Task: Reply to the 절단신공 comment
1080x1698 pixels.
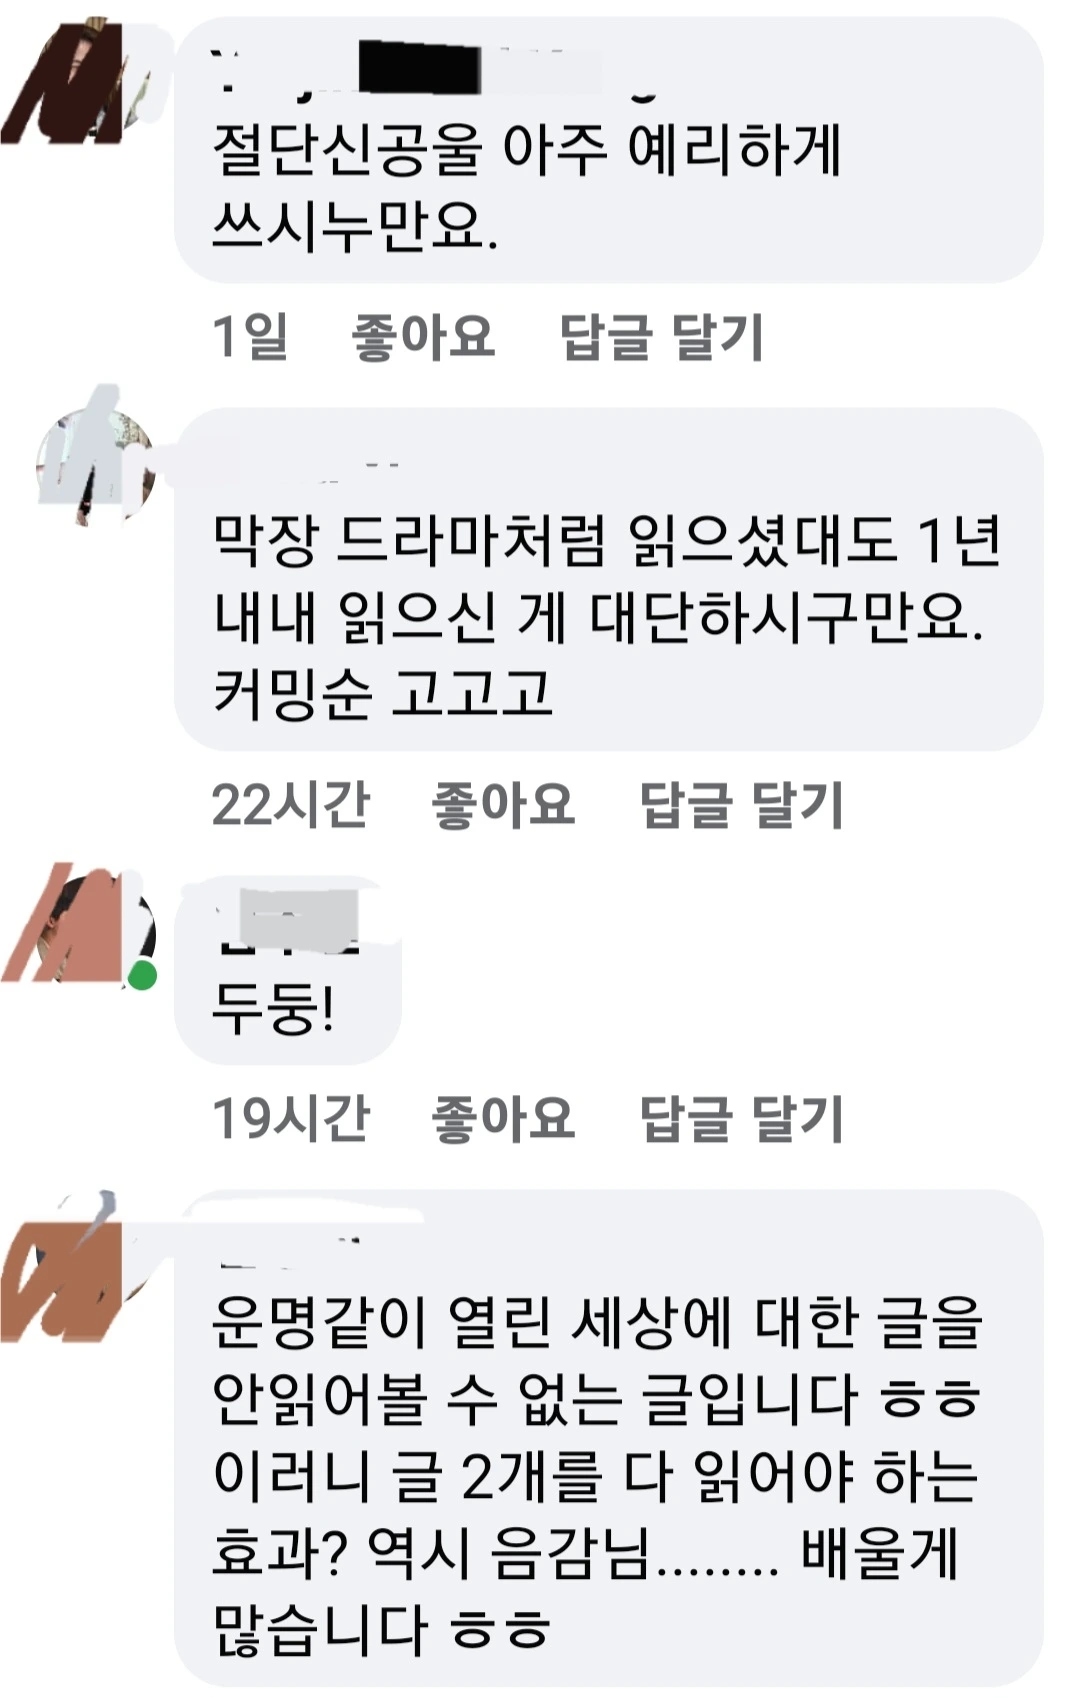Action: tap(661, 336)
